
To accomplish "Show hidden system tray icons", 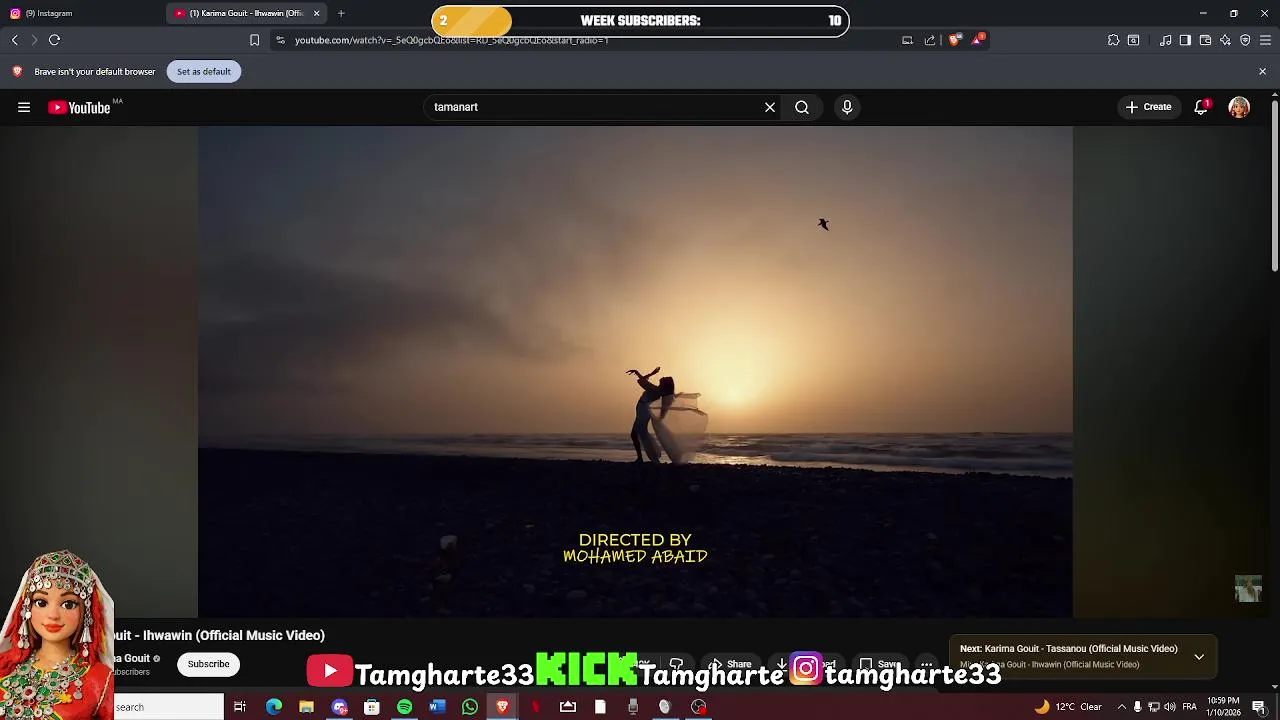I will click(1121, 707).
